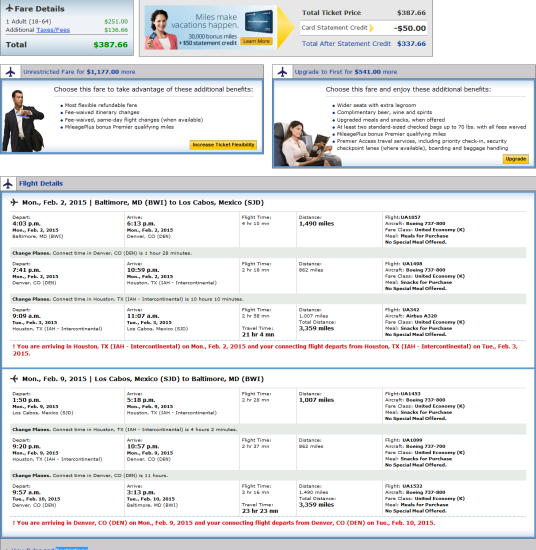Click the airplane icon on Unrestricted Fare header
The height and width of the screenshot is (550, 536).
click(11, 72)
